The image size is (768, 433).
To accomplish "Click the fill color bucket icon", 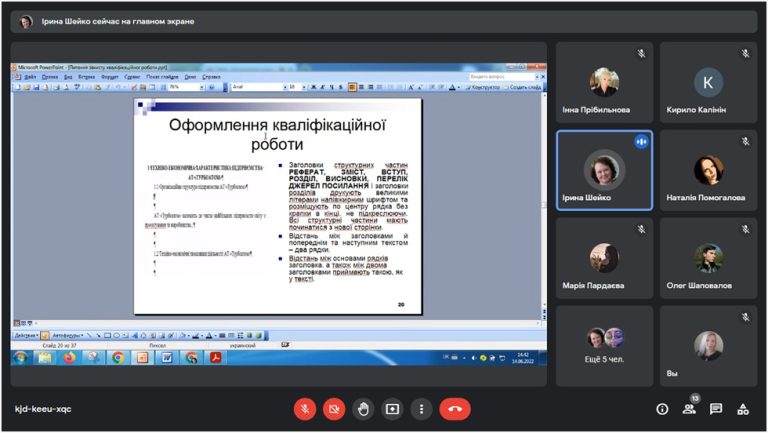I will [182, 336].
